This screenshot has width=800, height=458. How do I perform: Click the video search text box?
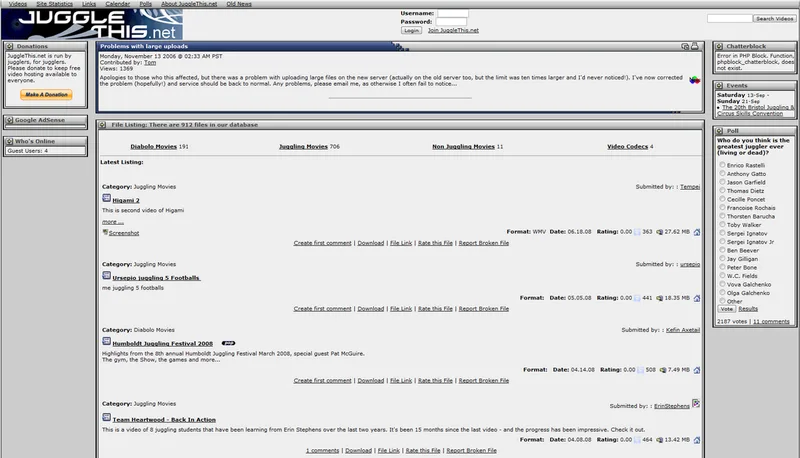730,18
